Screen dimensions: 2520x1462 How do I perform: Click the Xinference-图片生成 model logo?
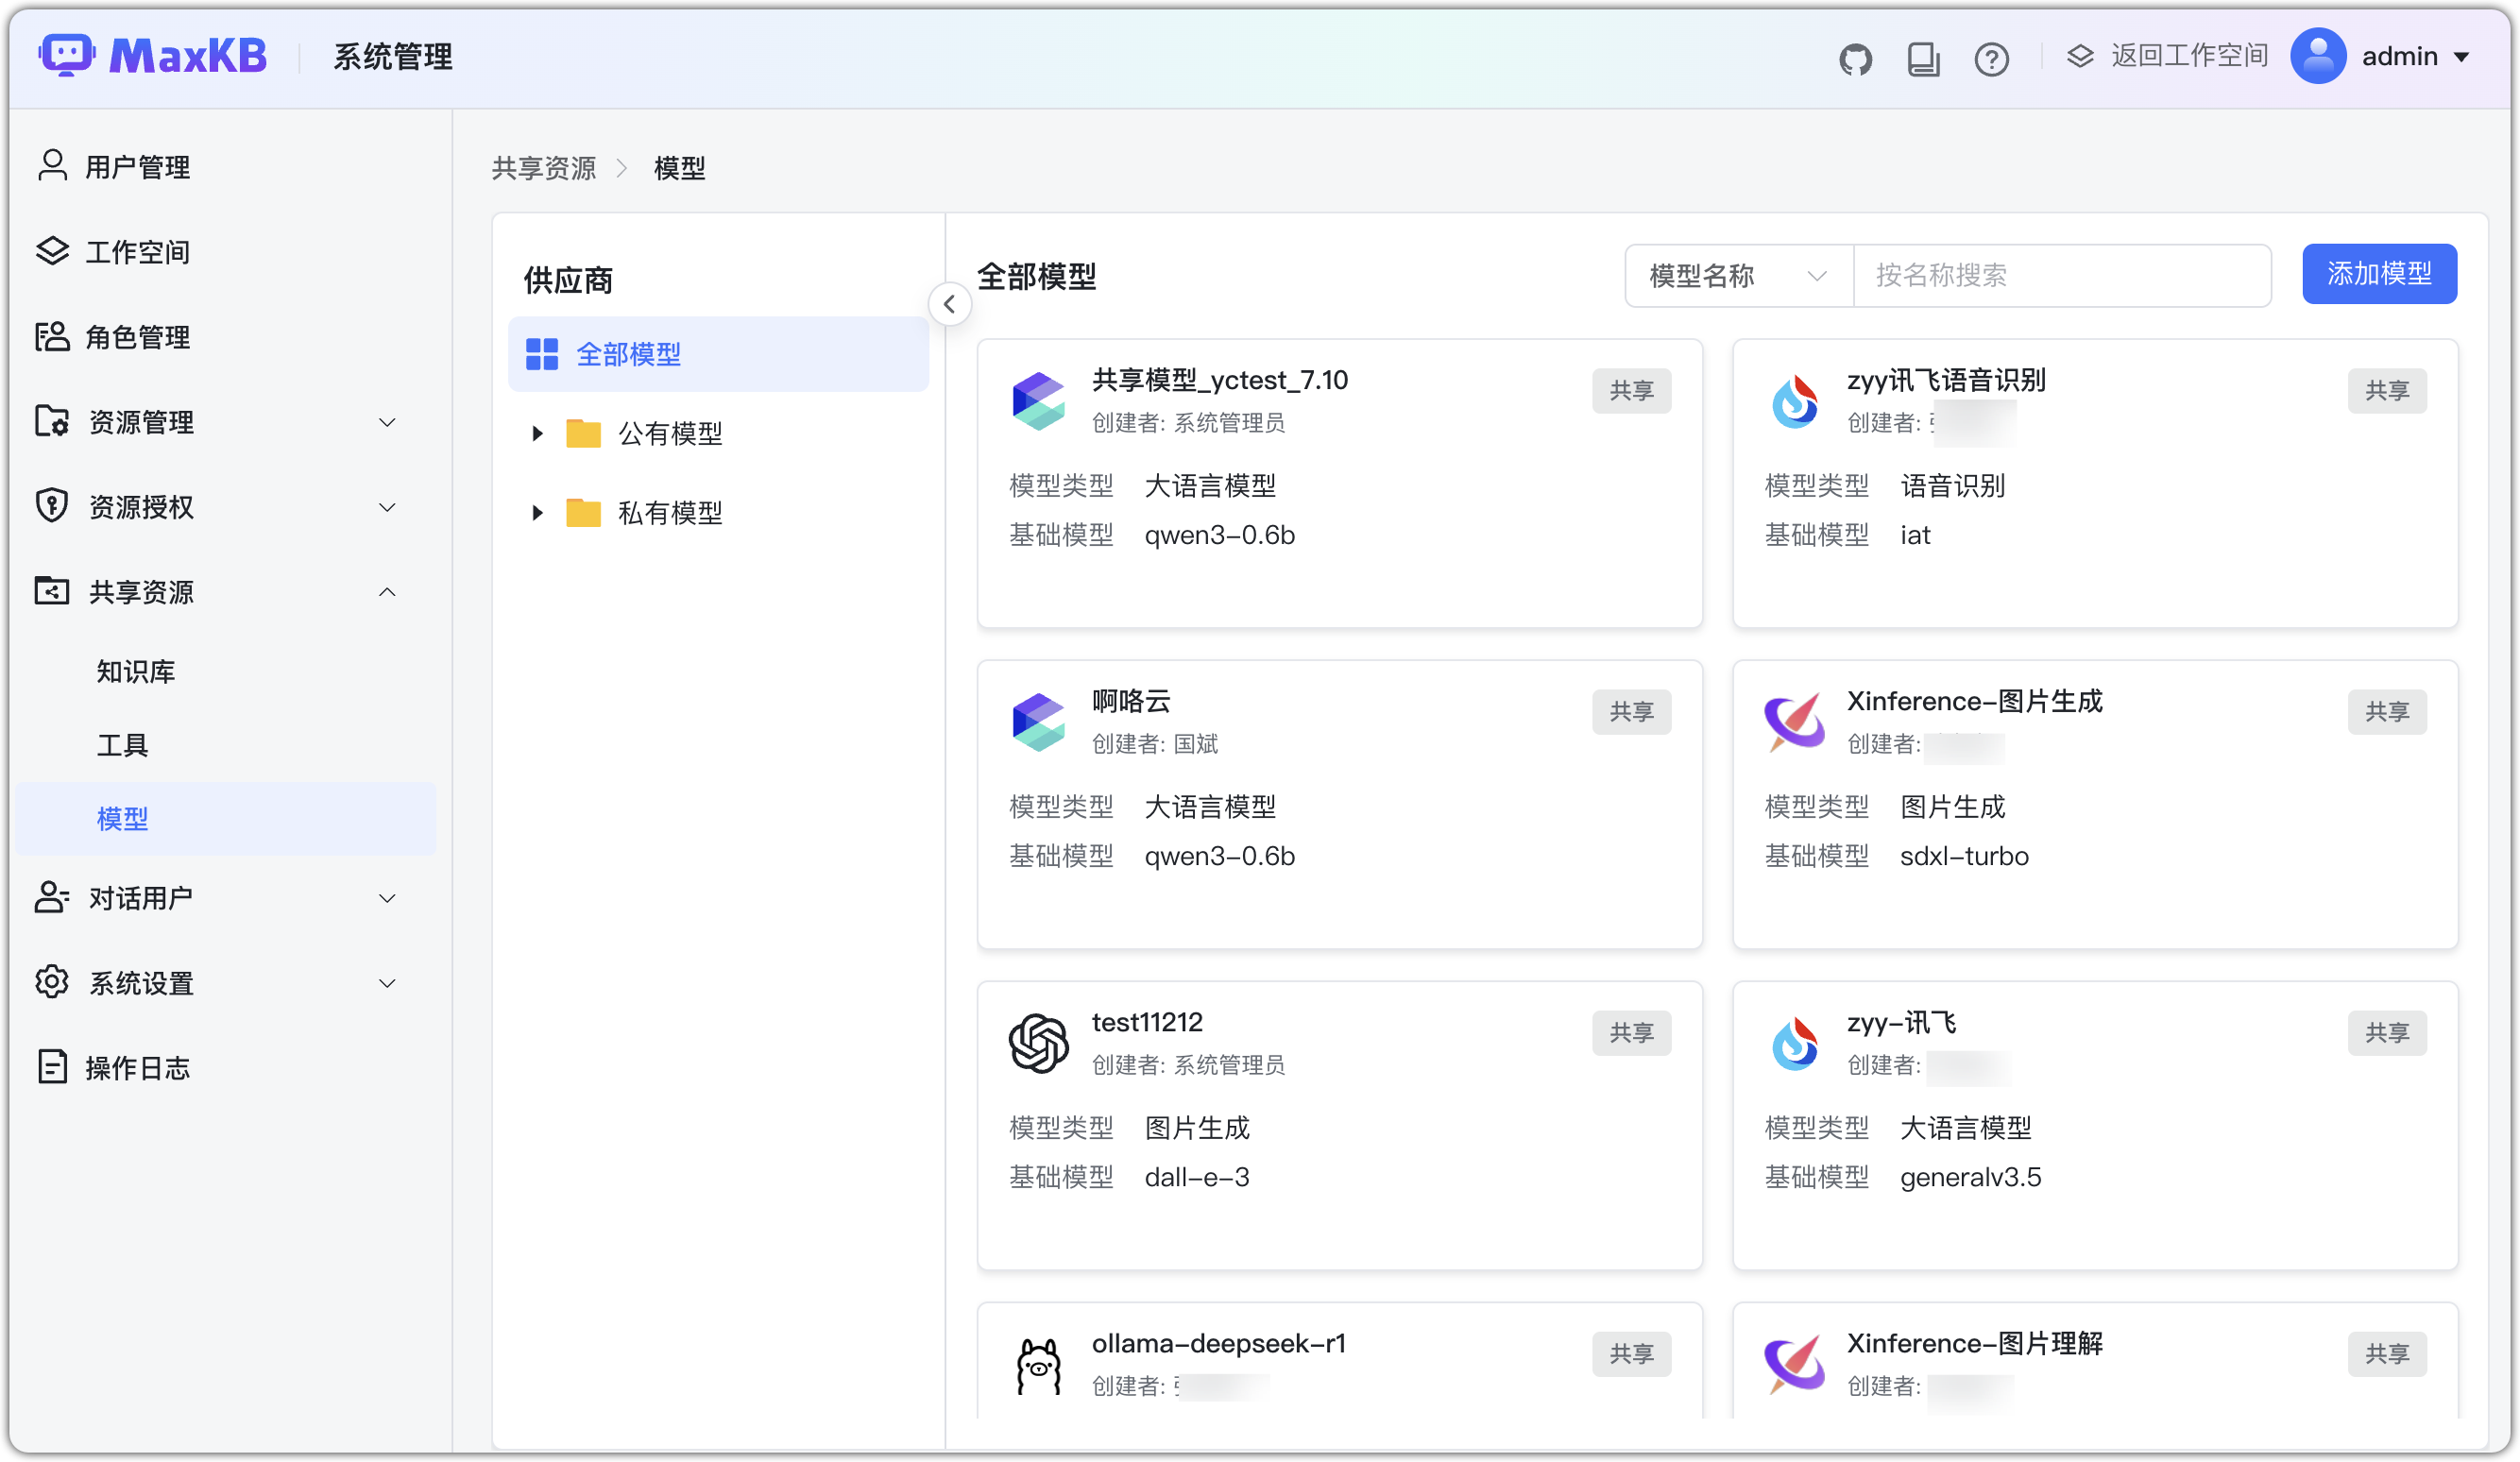click(1794, 722)
